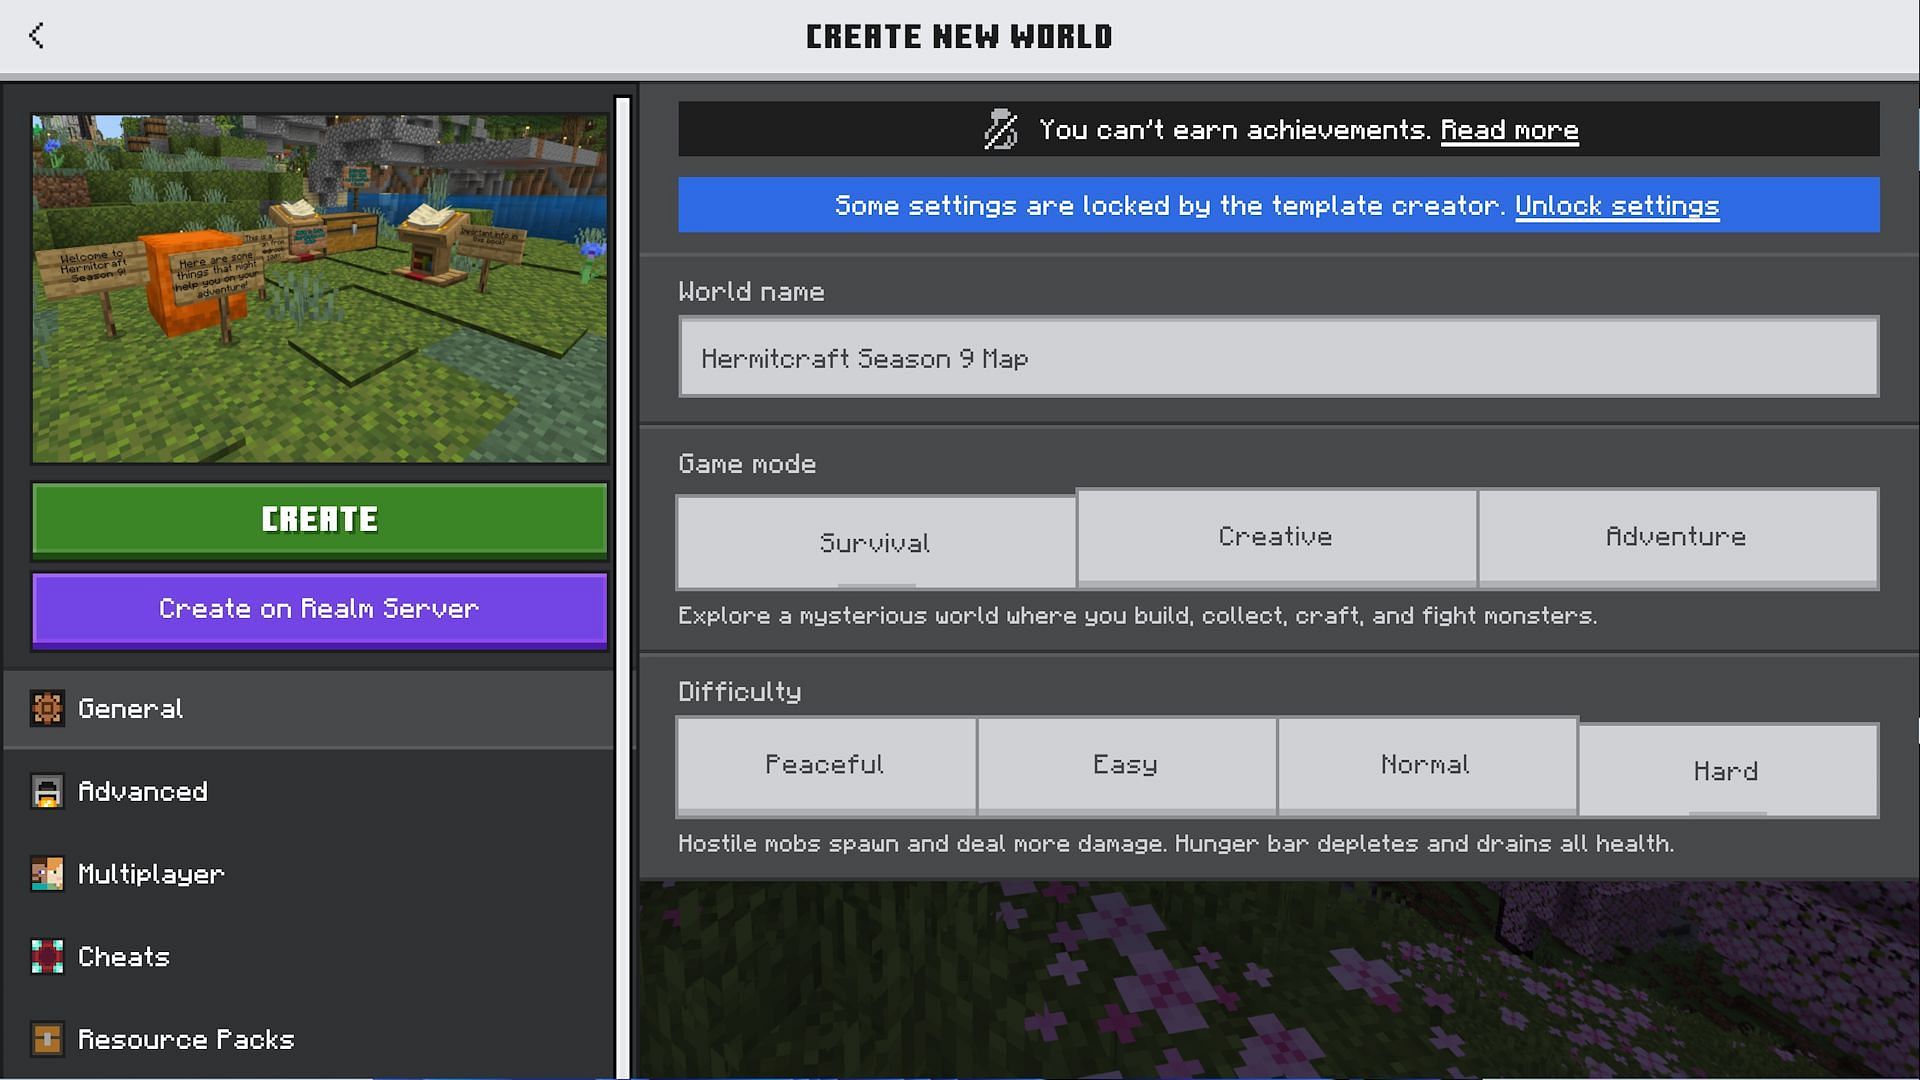Select Peaceful difficulty setting
This screenshot has height=1080, width=1920.
[824, 765]
